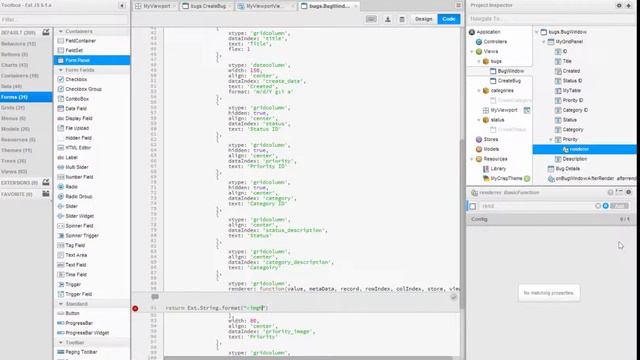
Task: Collapse the Containers group in toolbox
Action: click(61, 31)
